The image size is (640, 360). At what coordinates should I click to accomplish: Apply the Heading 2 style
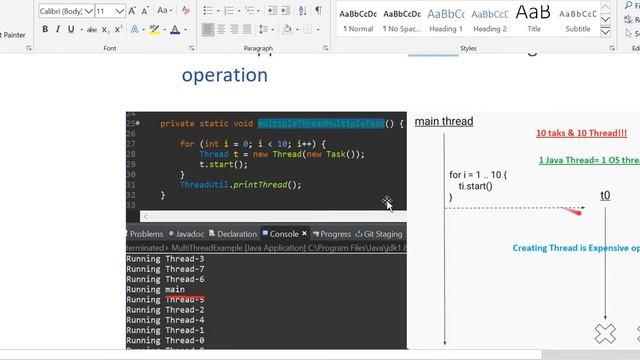(490, 20)
